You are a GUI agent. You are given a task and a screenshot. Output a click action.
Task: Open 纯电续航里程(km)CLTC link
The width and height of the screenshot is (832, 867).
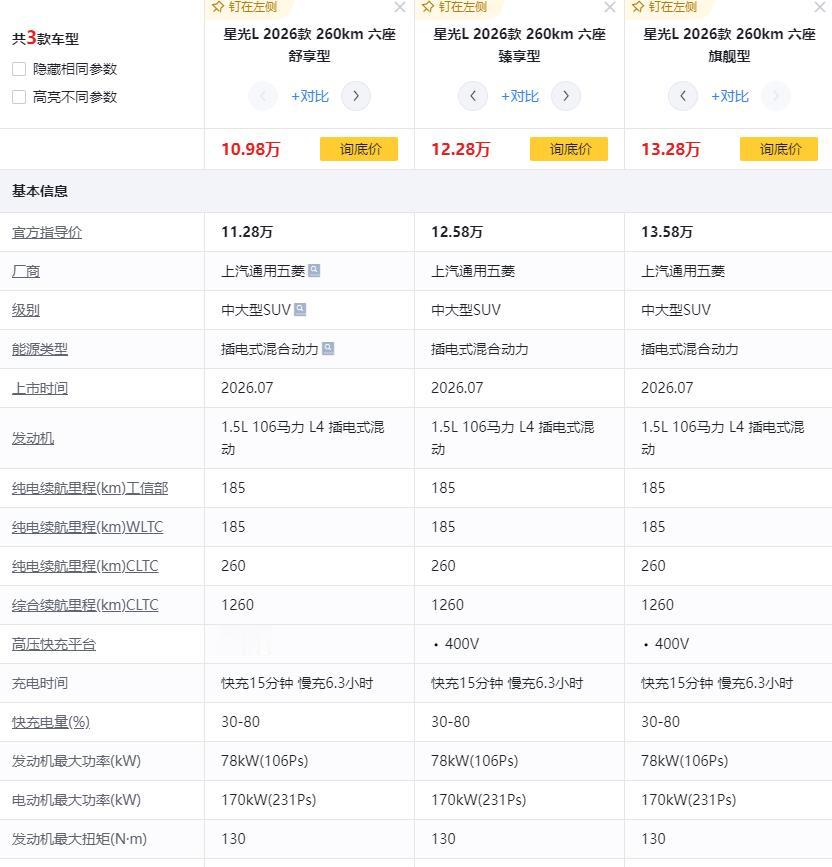(85, 566)
